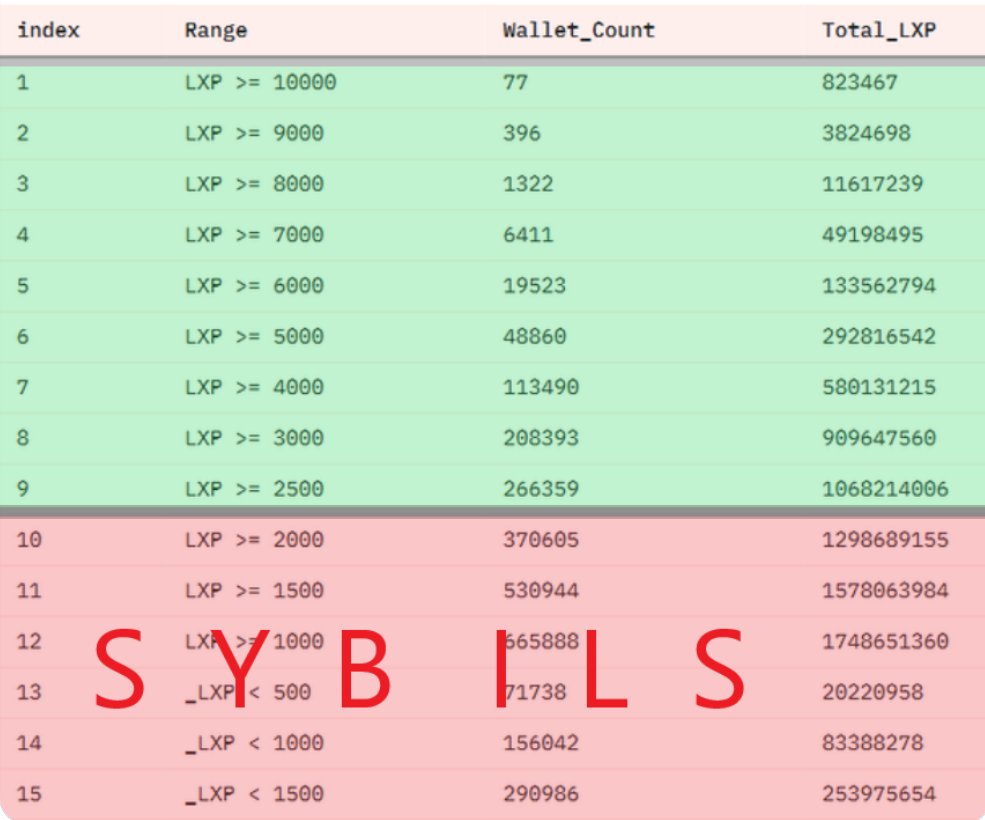
Task: Click the 'Total_LXP' column header
Action: pos(879,30)
